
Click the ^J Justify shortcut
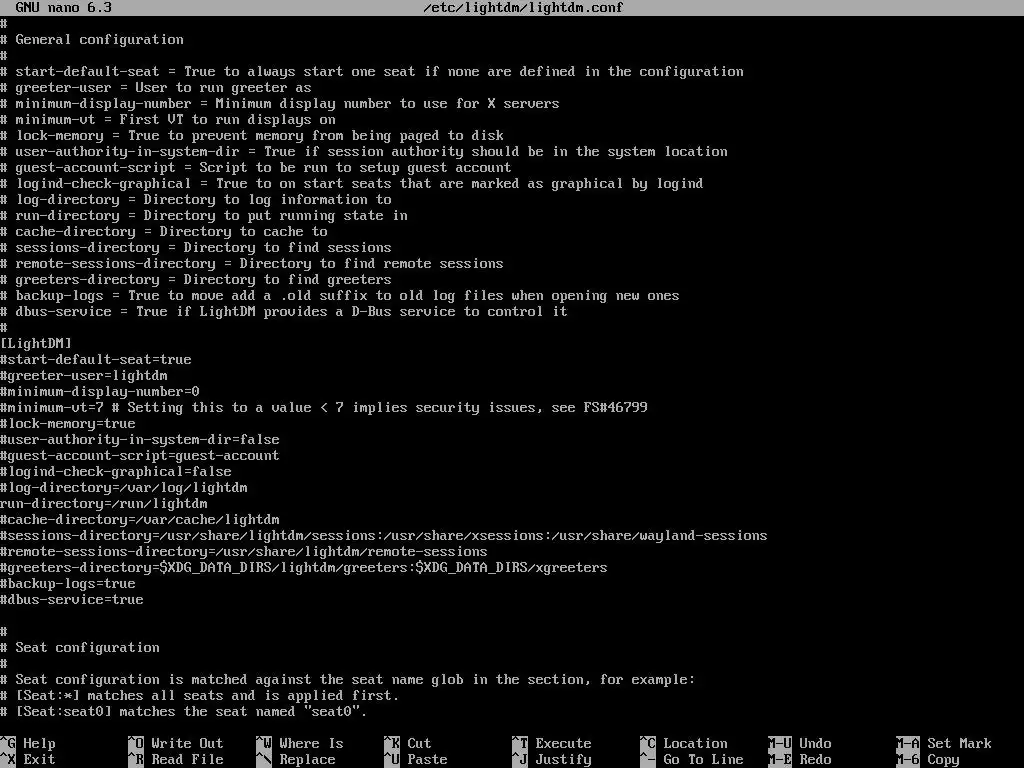coord(552,760)
